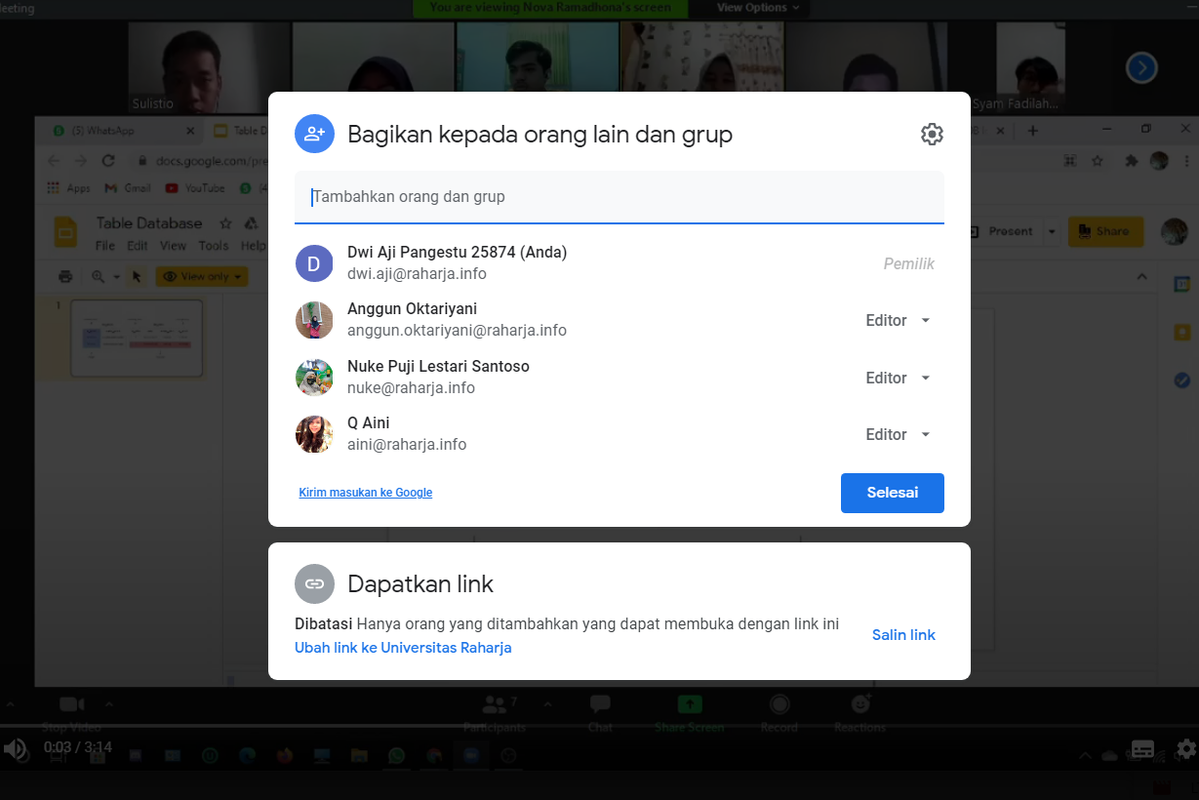Select Sulistio's video thumbnail in Zoom
This screenshot has width=1199, height=800.
209,68
